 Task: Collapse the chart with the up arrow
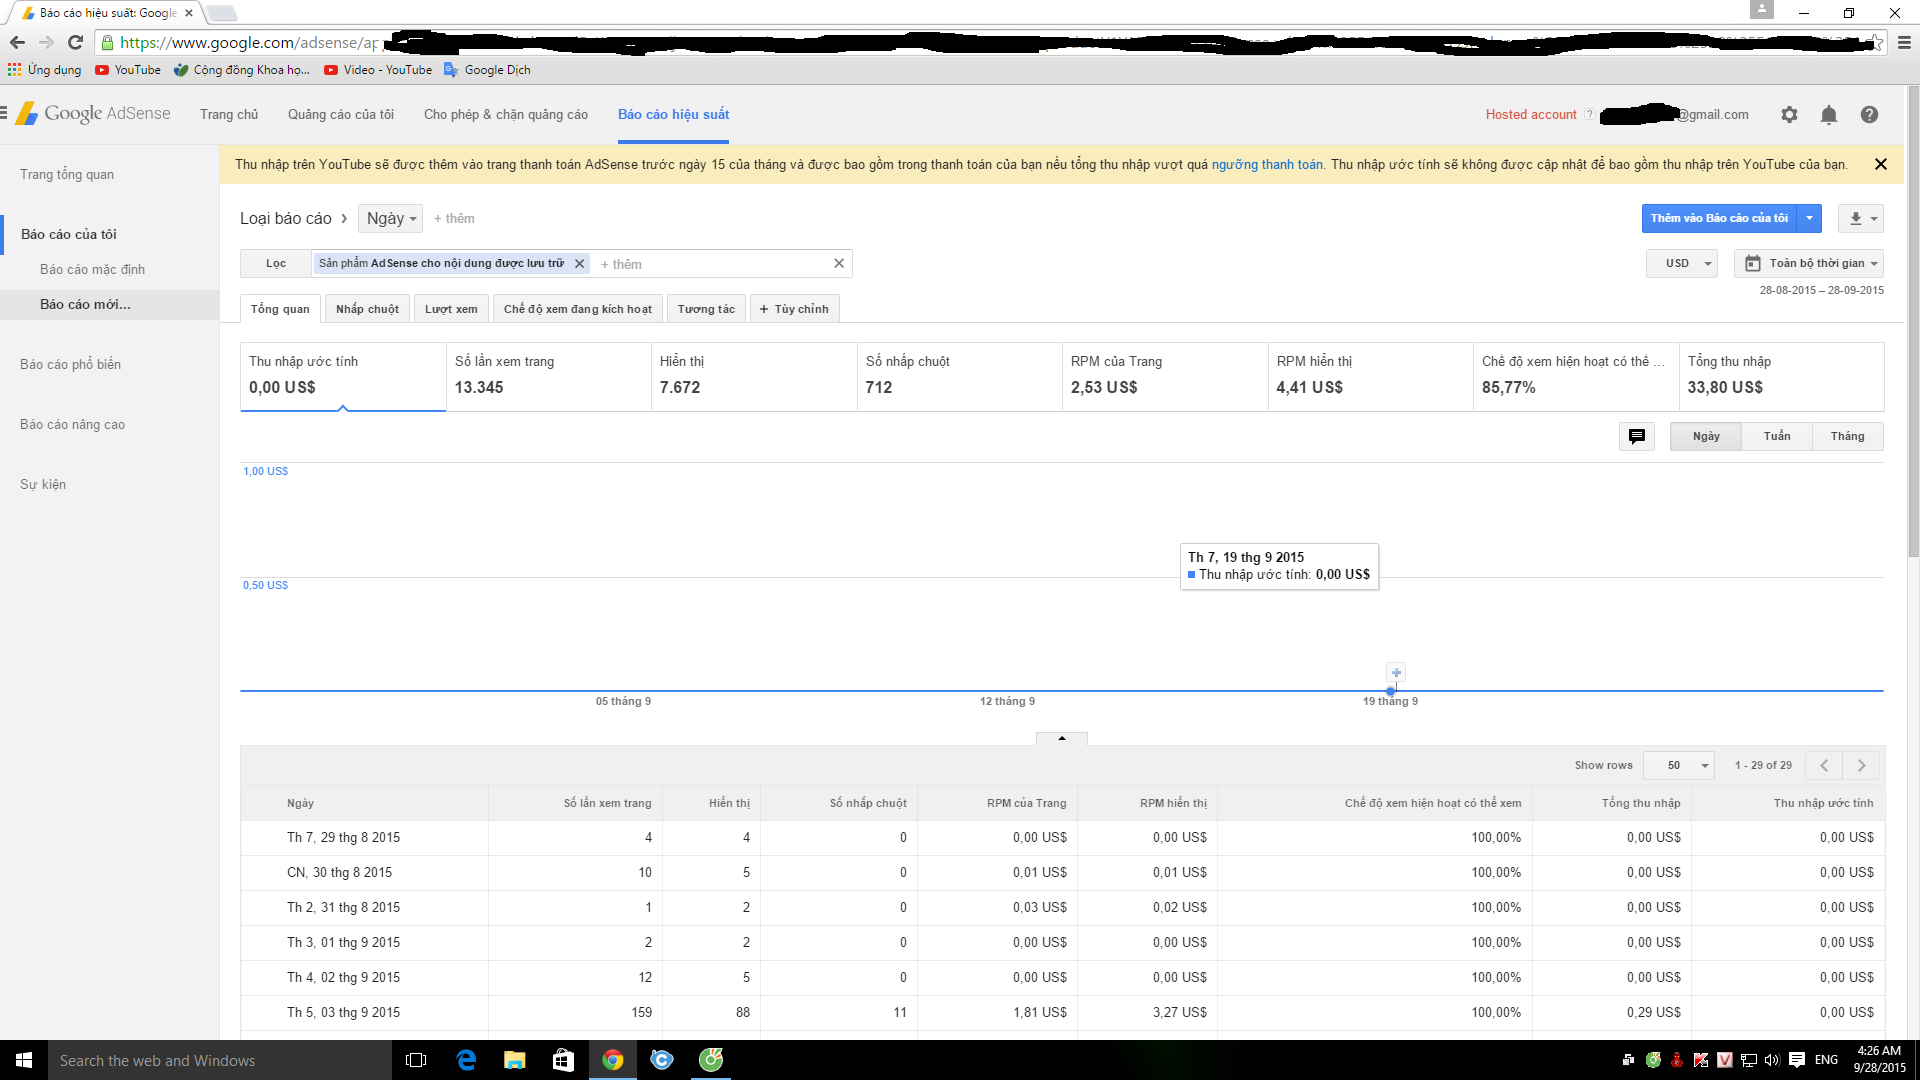pos(1062,738)
